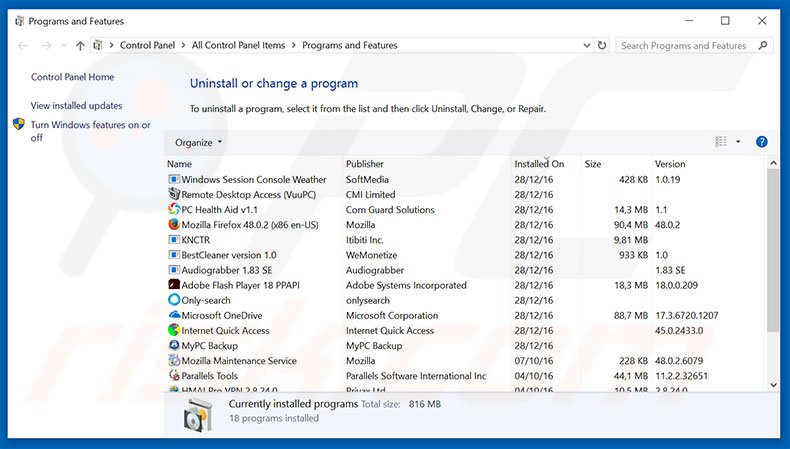
Task: Open Turn Windows features on or off
Action: tap(91, 131)
